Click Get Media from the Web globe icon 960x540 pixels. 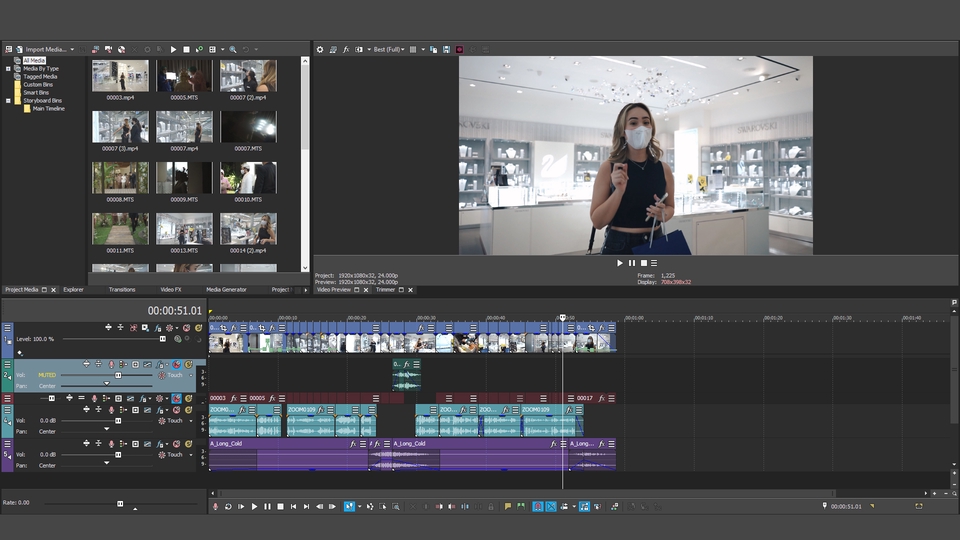pyautogui.click(x=122, y=50)
